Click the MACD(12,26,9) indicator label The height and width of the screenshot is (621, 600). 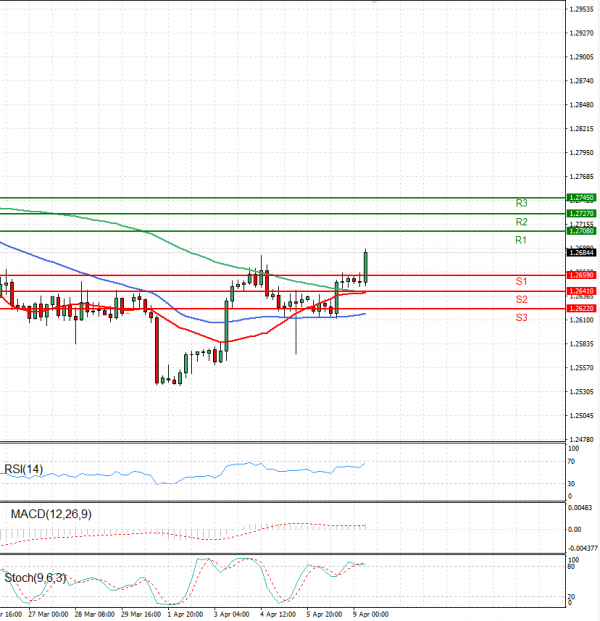tap(51, 514)
